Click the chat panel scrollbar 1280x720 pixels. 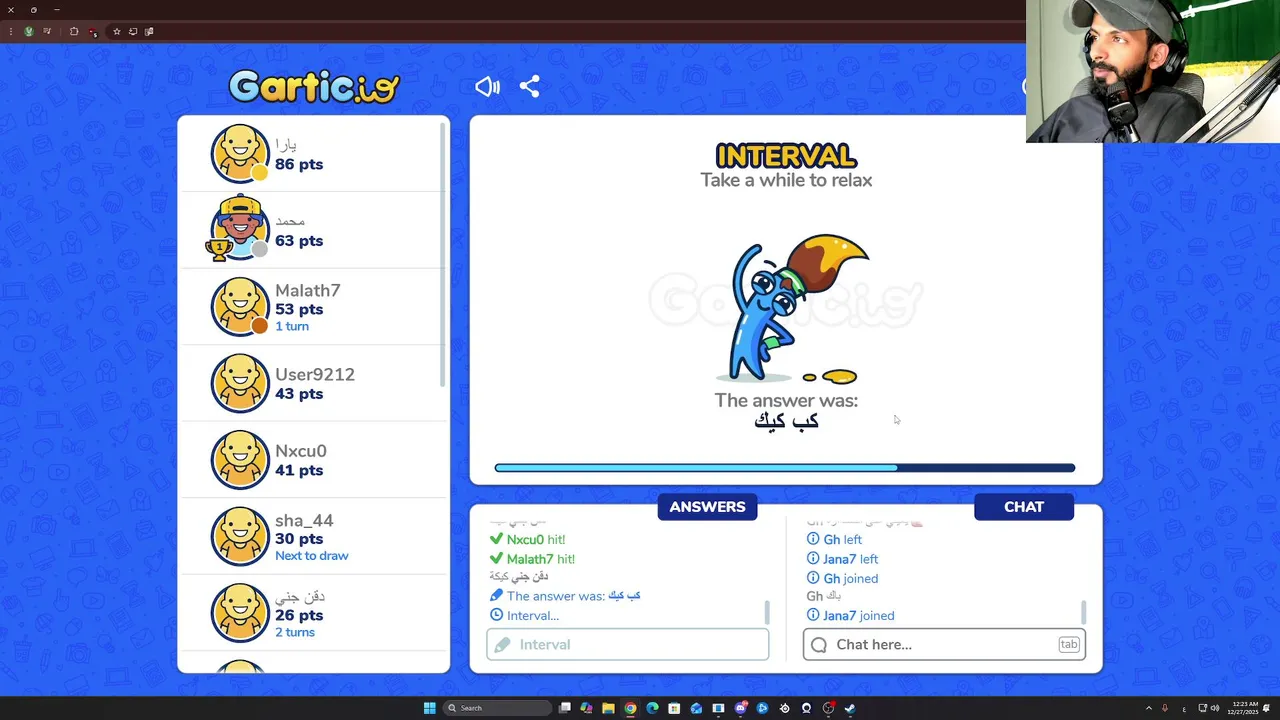coord(1083,611)
